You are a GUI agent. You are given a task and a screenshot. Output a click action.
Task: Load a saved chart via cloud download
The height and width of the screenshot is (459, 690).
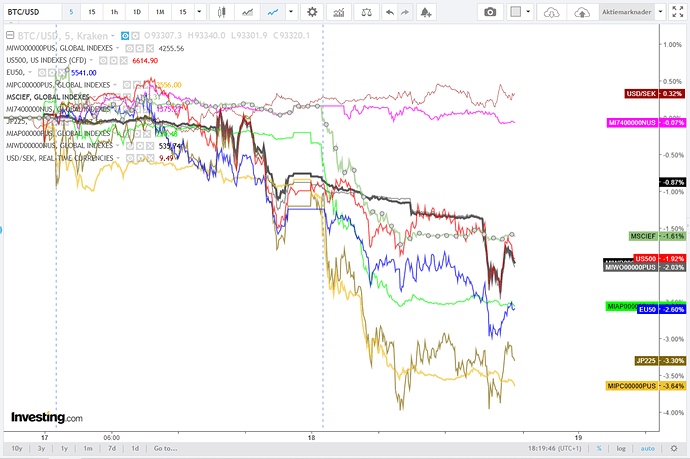[x=551, y=12]
